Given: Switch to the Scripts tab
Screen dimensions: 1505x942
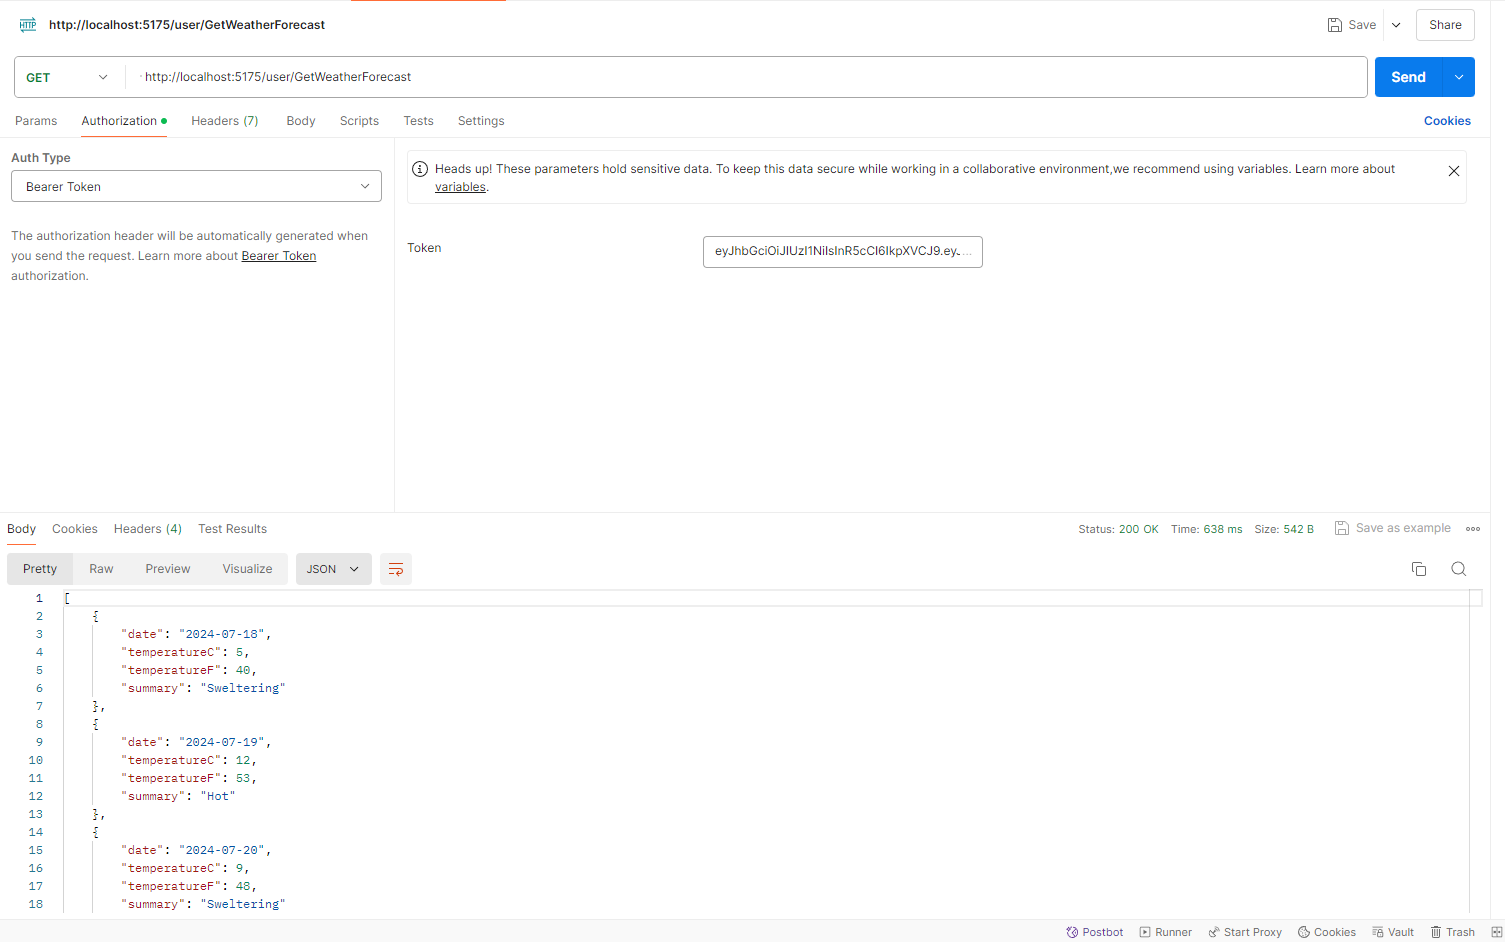Looking at the screenshot, I should coord(359,121).
